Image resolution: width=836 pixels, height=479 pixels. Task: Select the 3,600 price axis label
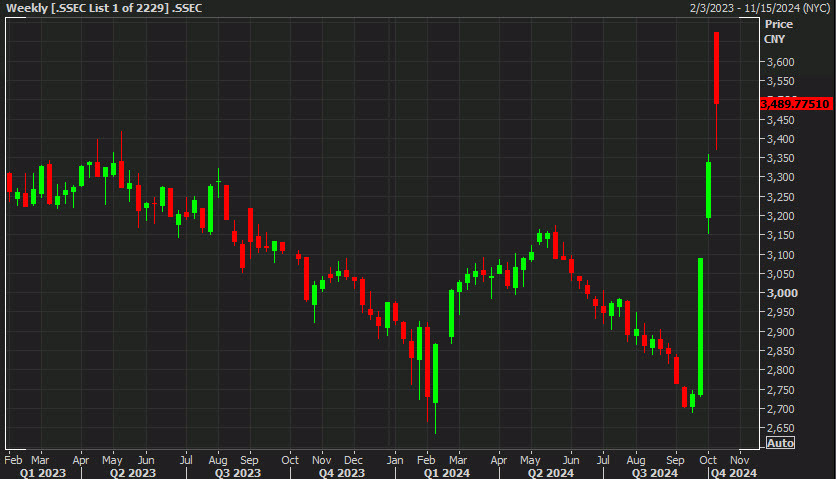coord(781,62)
